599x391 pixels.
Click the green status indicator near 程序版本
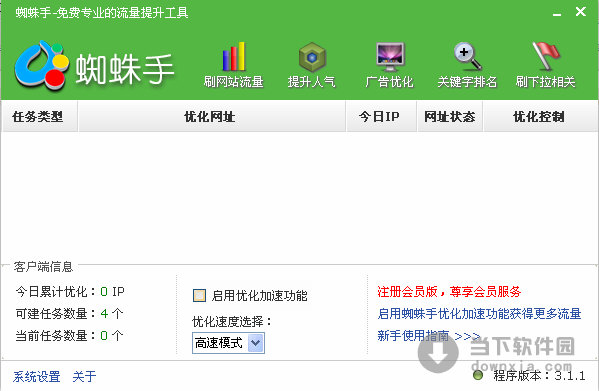point(478,375)
